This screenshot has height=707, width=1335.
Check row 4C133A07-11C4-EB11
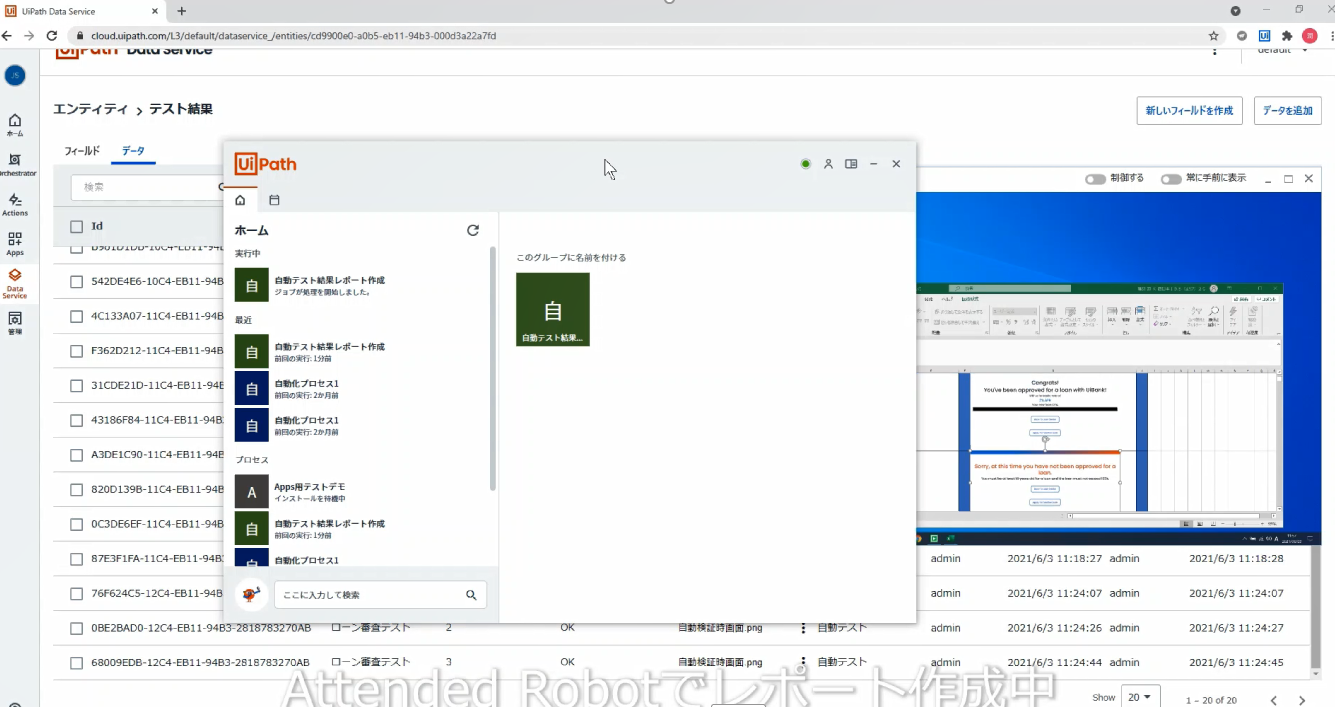(x=77, y=316)
